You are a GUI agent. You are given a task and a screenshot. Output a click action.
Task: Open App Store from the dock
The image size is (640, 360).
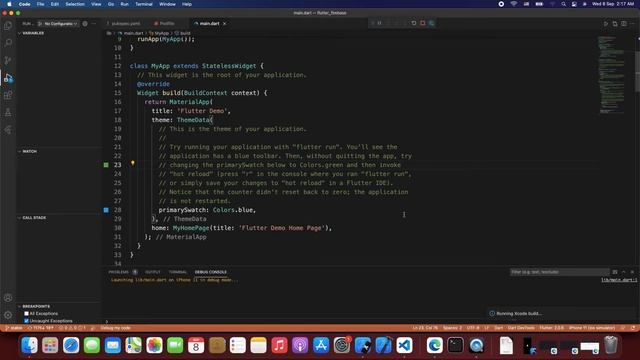[321, 346]
